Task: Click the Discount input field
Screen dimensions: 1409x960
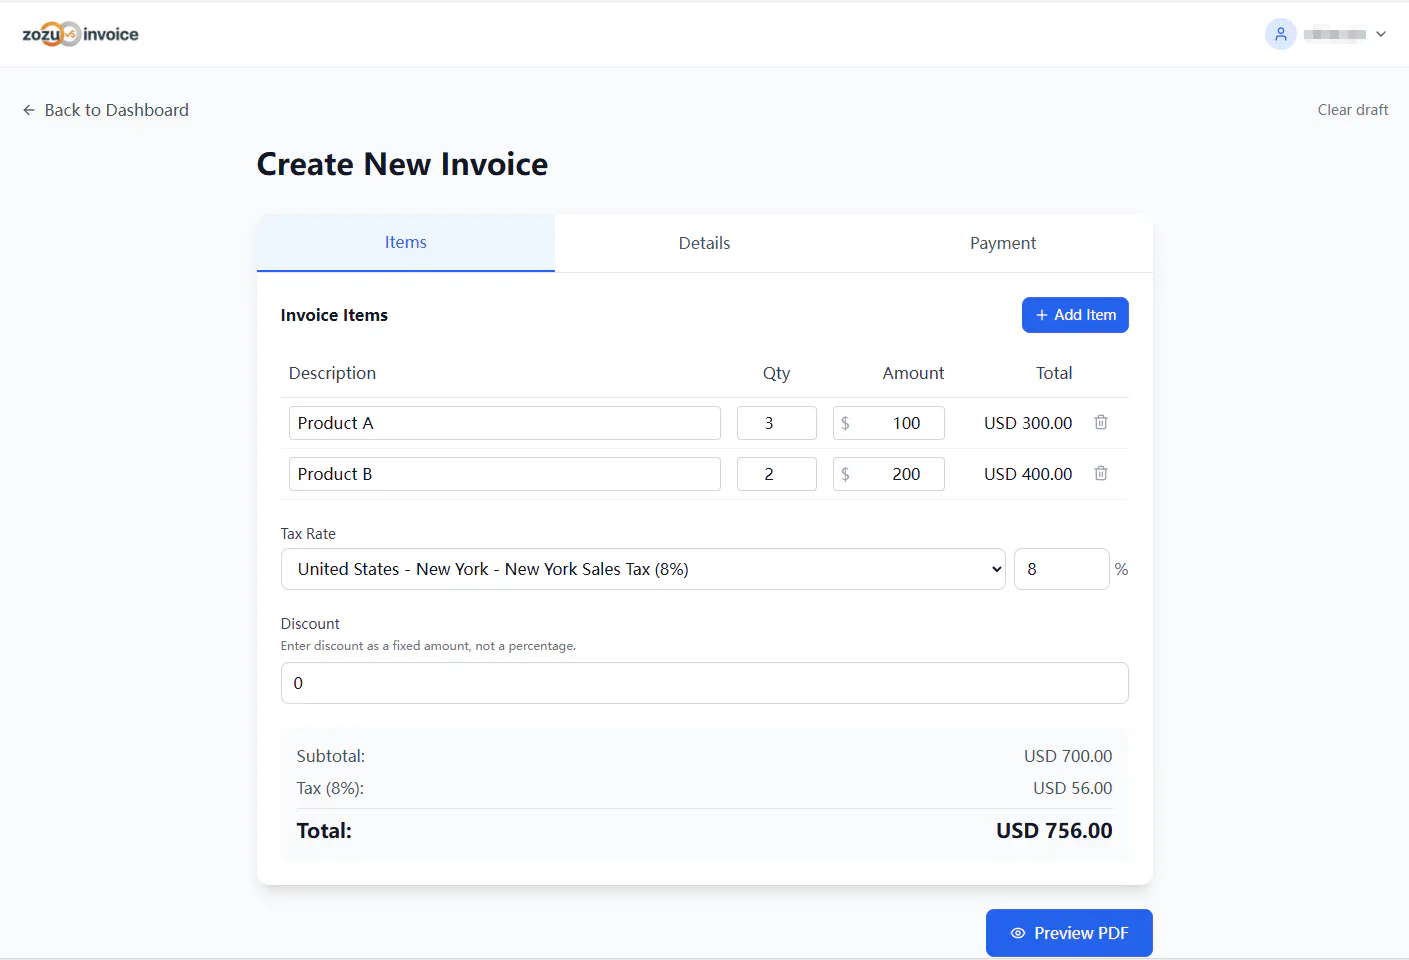Action: click(x=705, y=683)
